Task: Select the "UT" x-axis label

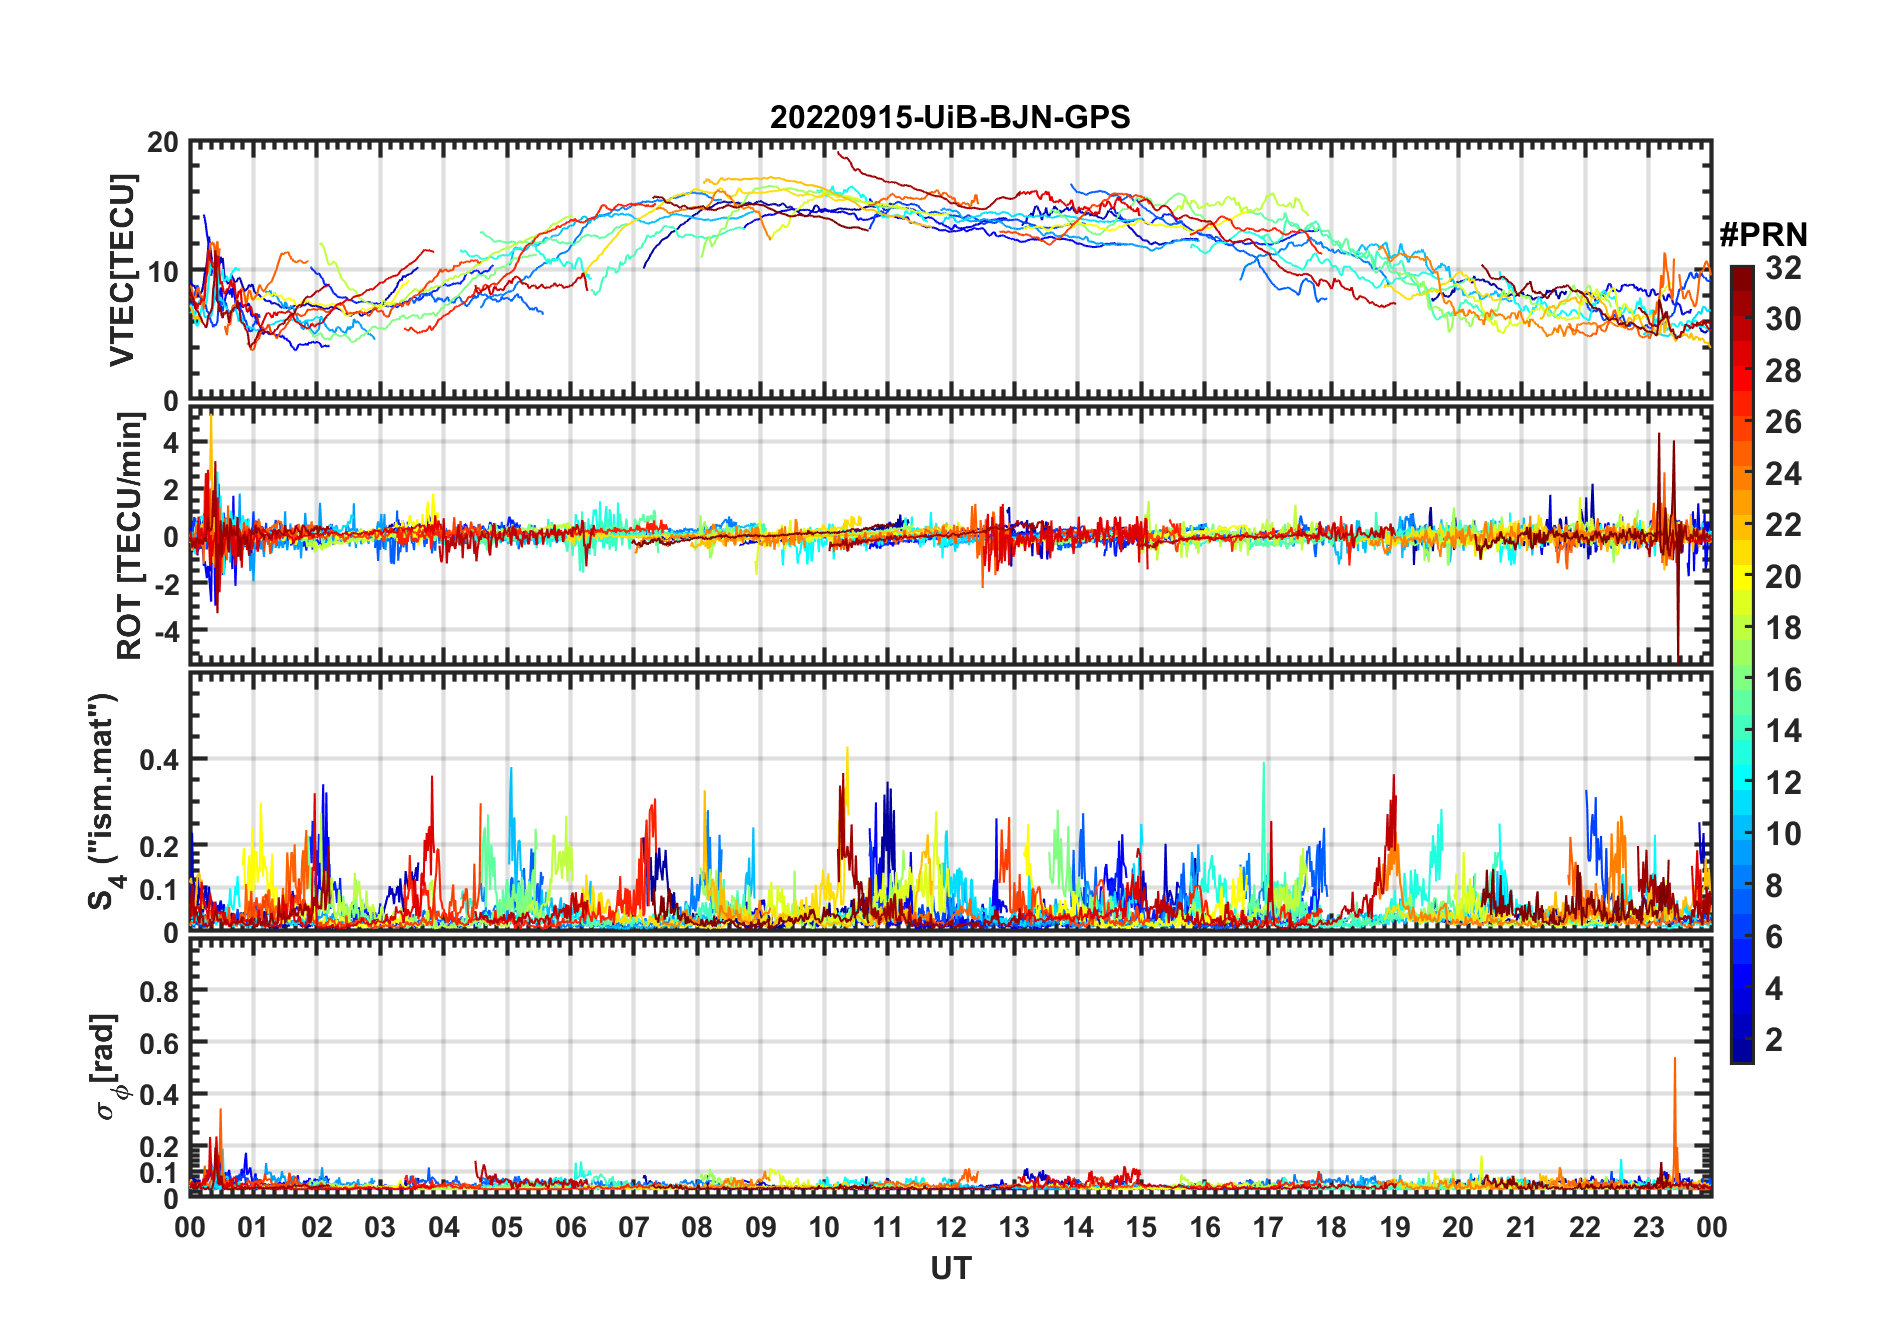Action: pos(950,1268)
